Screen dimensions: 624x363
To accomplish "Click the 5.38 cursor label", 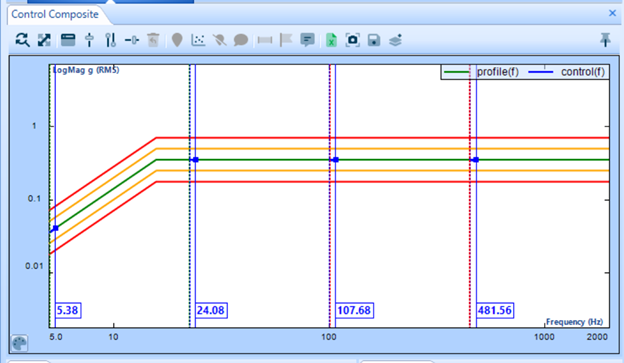I will 68,310.
